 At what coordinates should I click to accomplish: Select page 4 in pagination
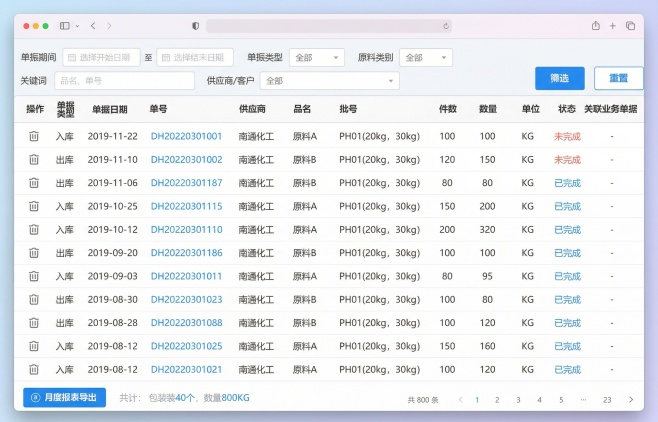click(539, 400)
